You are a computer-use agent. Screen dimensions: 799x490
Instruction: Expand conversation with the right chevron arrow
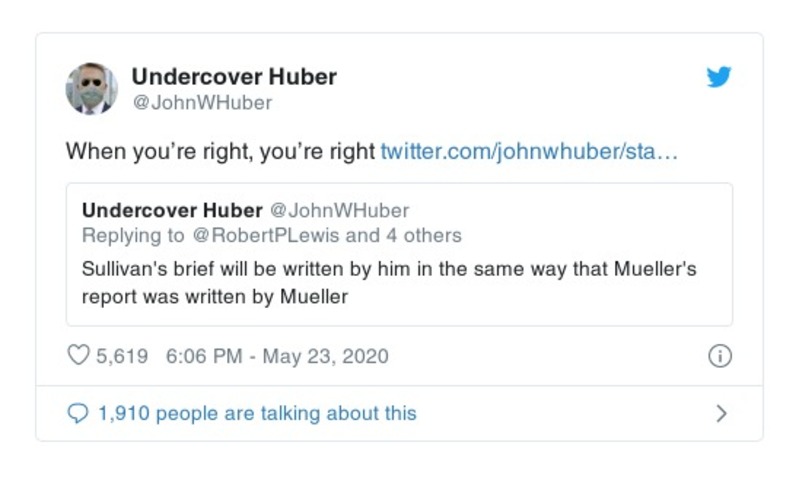click(x=722, y=413)
